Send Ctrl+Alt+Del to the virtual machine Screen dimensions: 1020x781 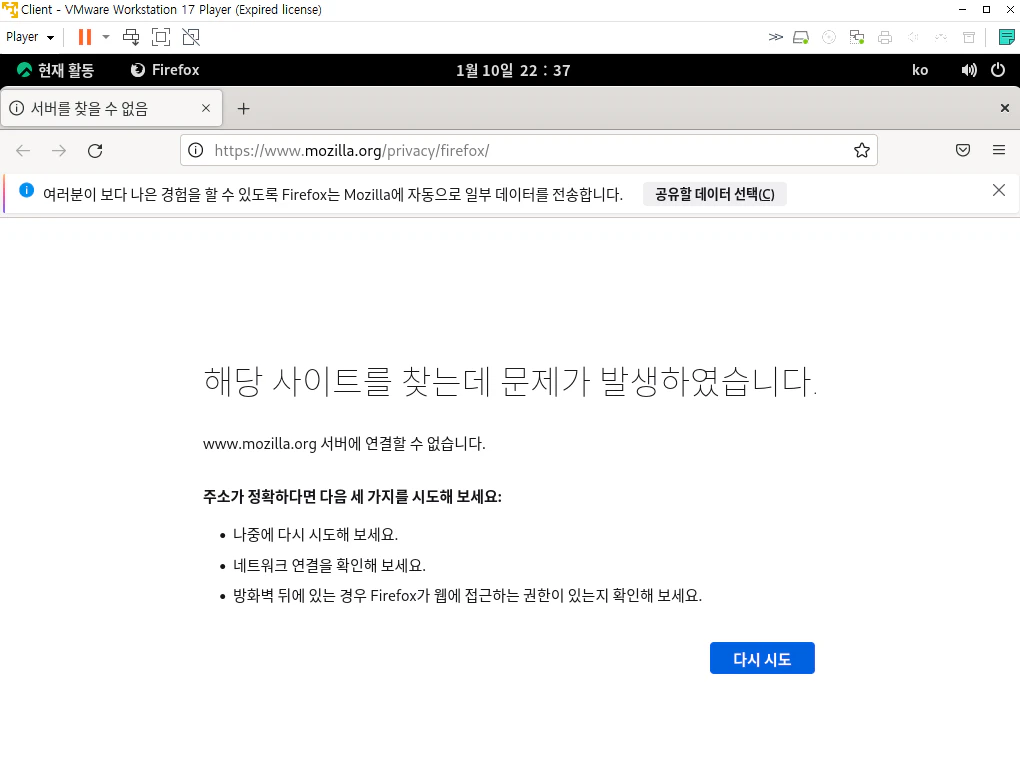131,37
